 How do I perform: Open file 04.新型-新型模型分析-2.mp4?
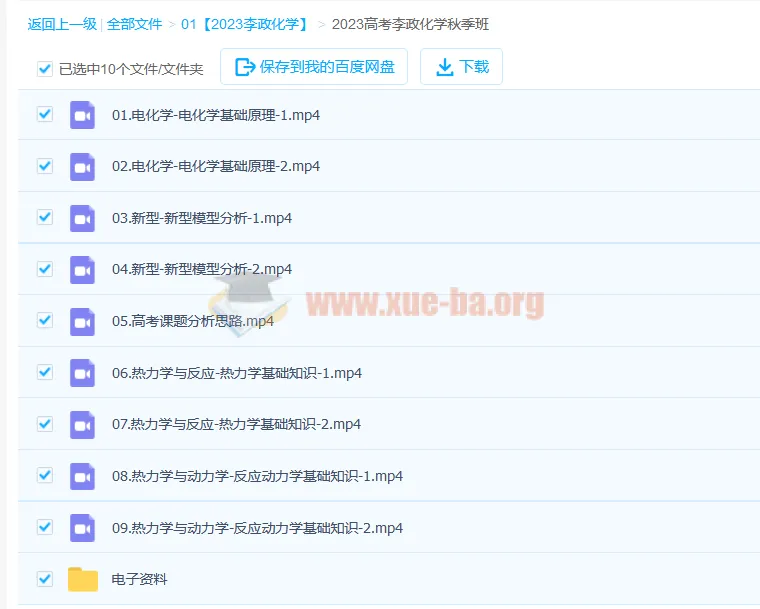(202, 270)
